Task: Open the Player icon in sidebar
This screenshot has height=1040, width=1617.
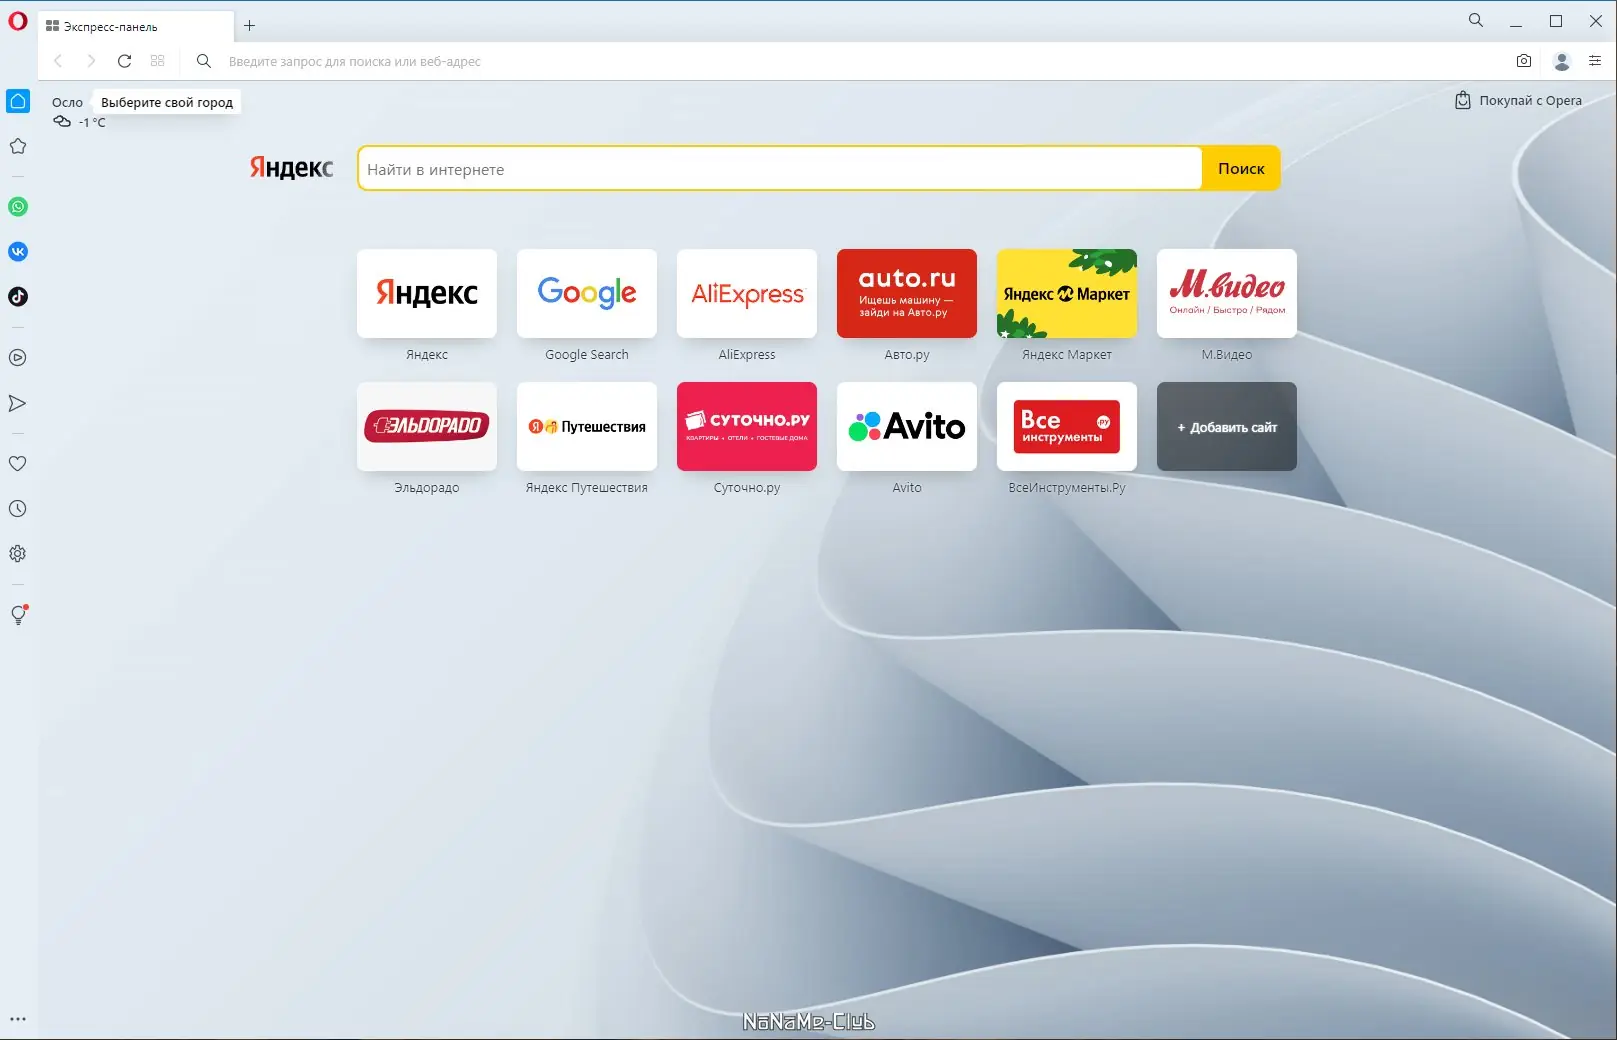Action: coord(18,358)
